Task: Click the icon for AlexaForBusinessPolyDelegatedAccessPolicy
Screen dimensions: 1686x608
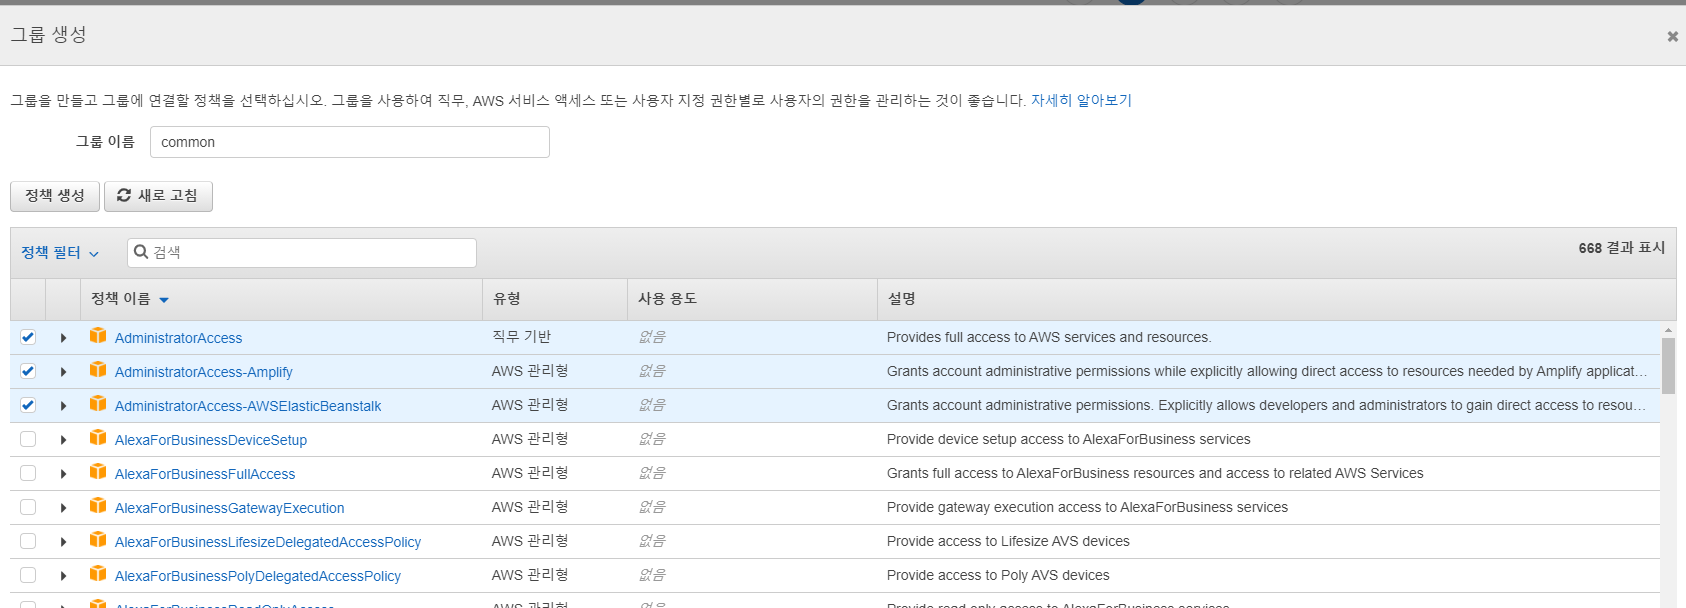Action: 98,574
